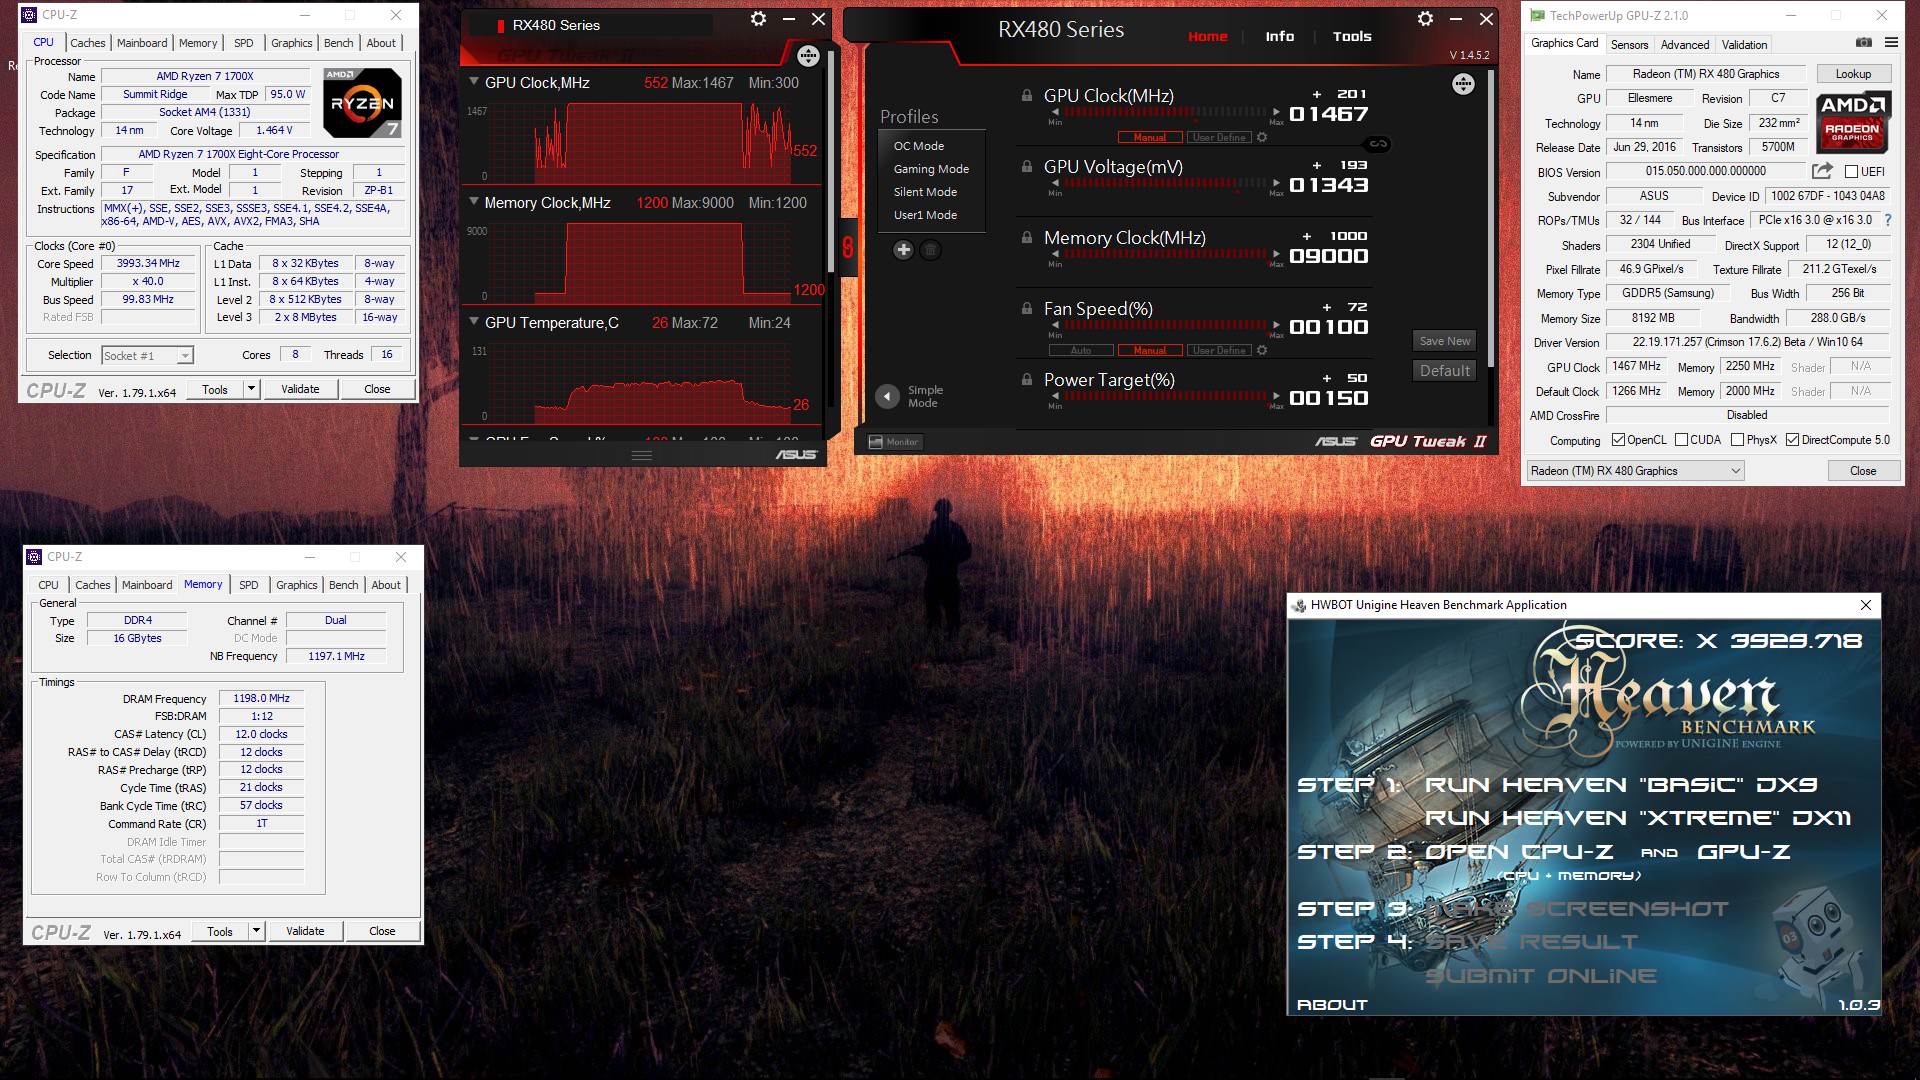Collapse the GPU Clock,MHz graph

(x=474, y=82)
